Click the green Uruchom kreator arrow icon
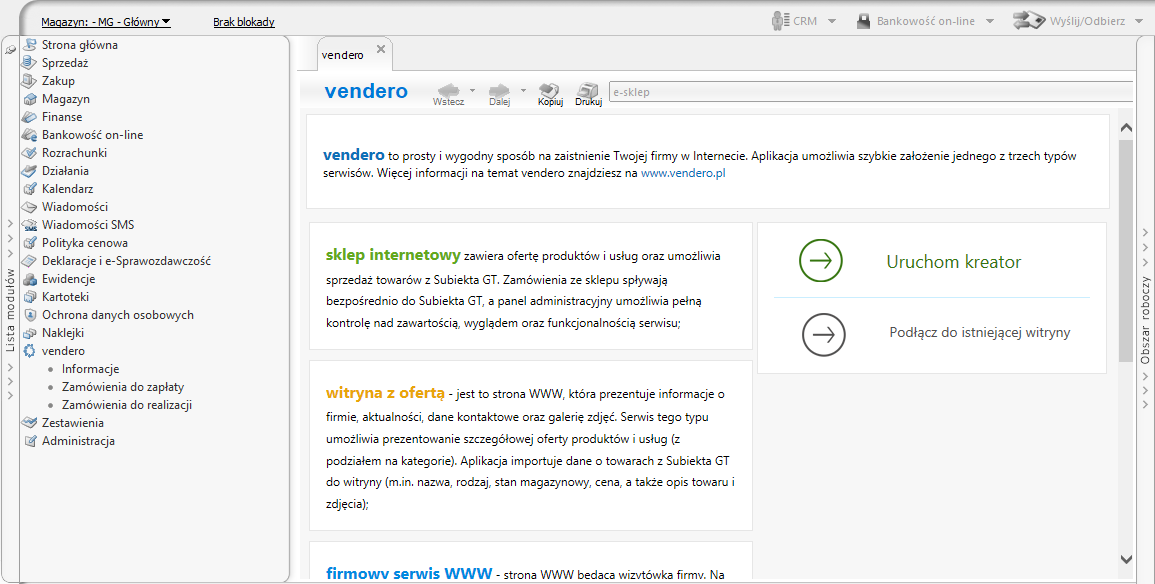Image resolution: width=1155 pixels, height=584 pixels. (x=821, y=261)
